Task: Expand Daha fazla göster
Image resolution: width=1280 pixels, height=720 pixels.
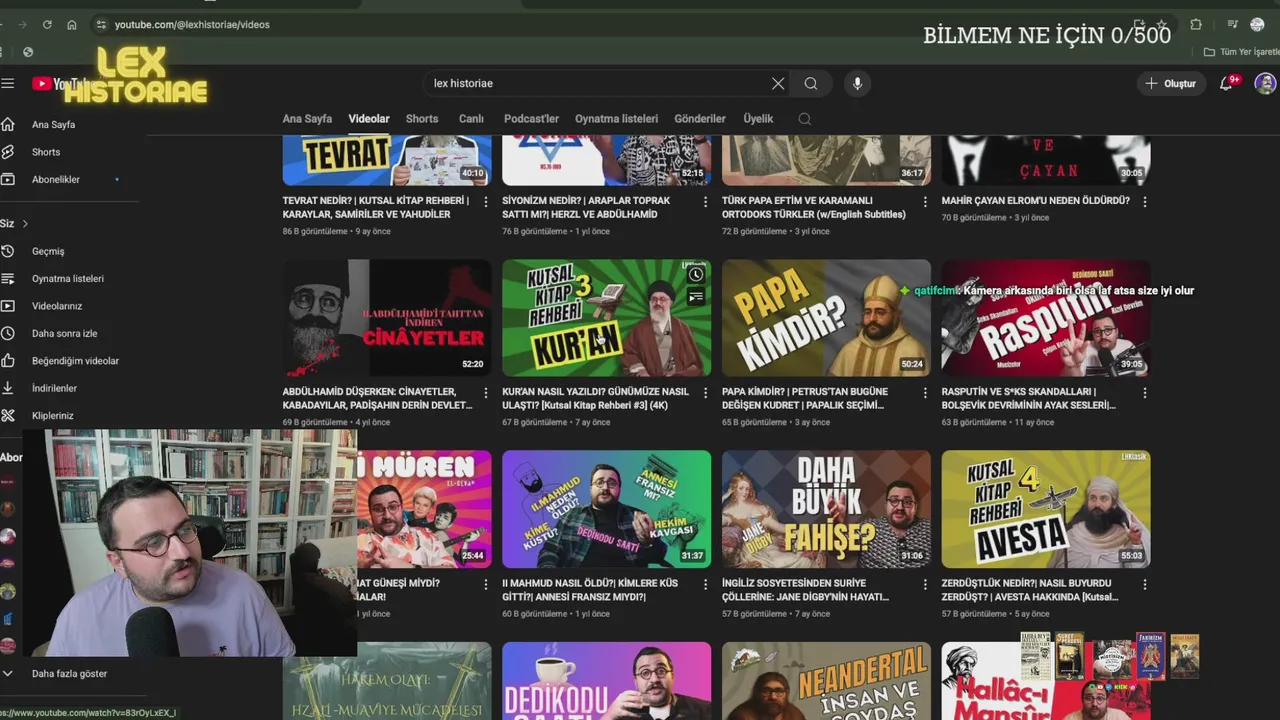Action: point(68,674)
